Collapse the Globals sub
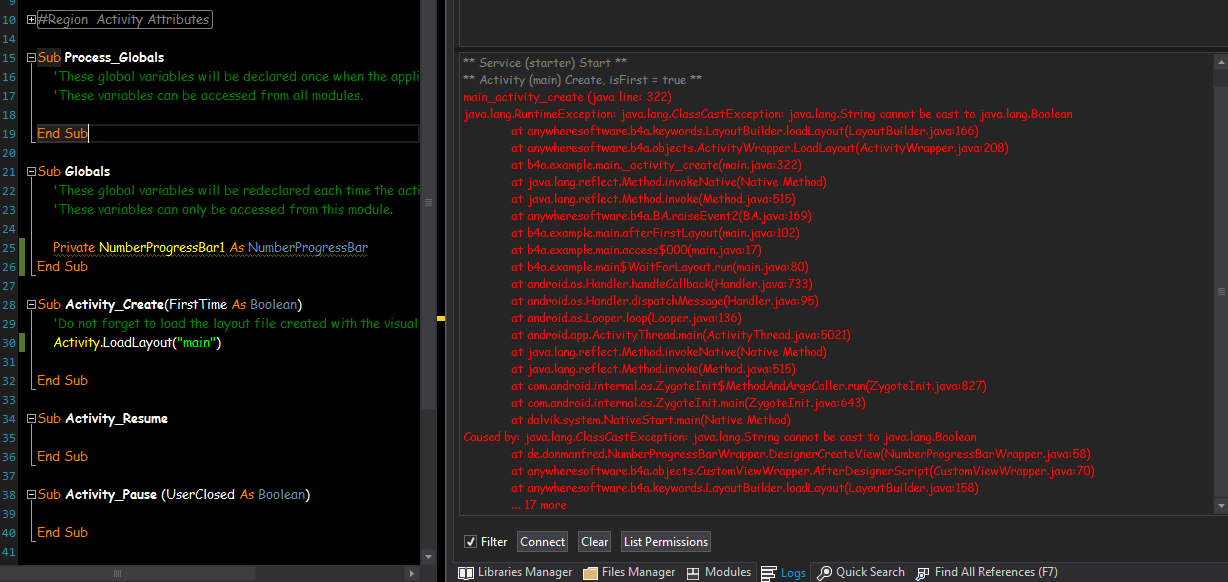This screenshot has width=1228, height=582. coord(32,172)
